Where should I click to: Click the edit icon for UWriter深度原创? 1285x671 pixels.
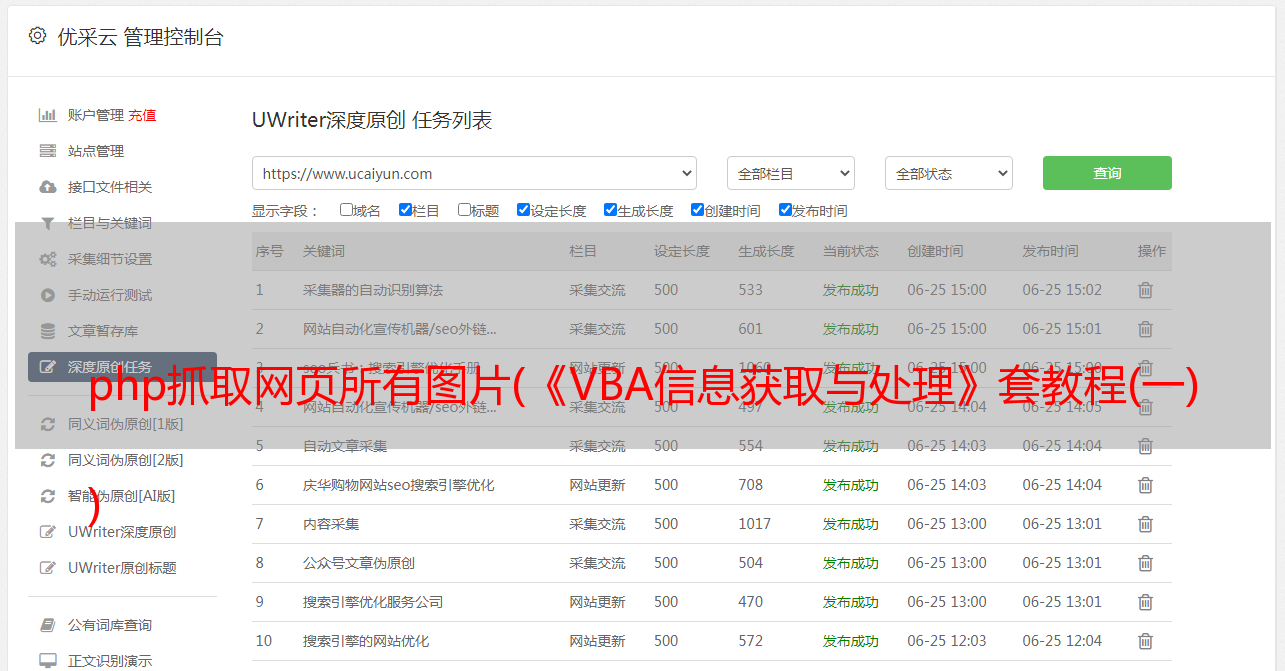click(x=47, y=532)
